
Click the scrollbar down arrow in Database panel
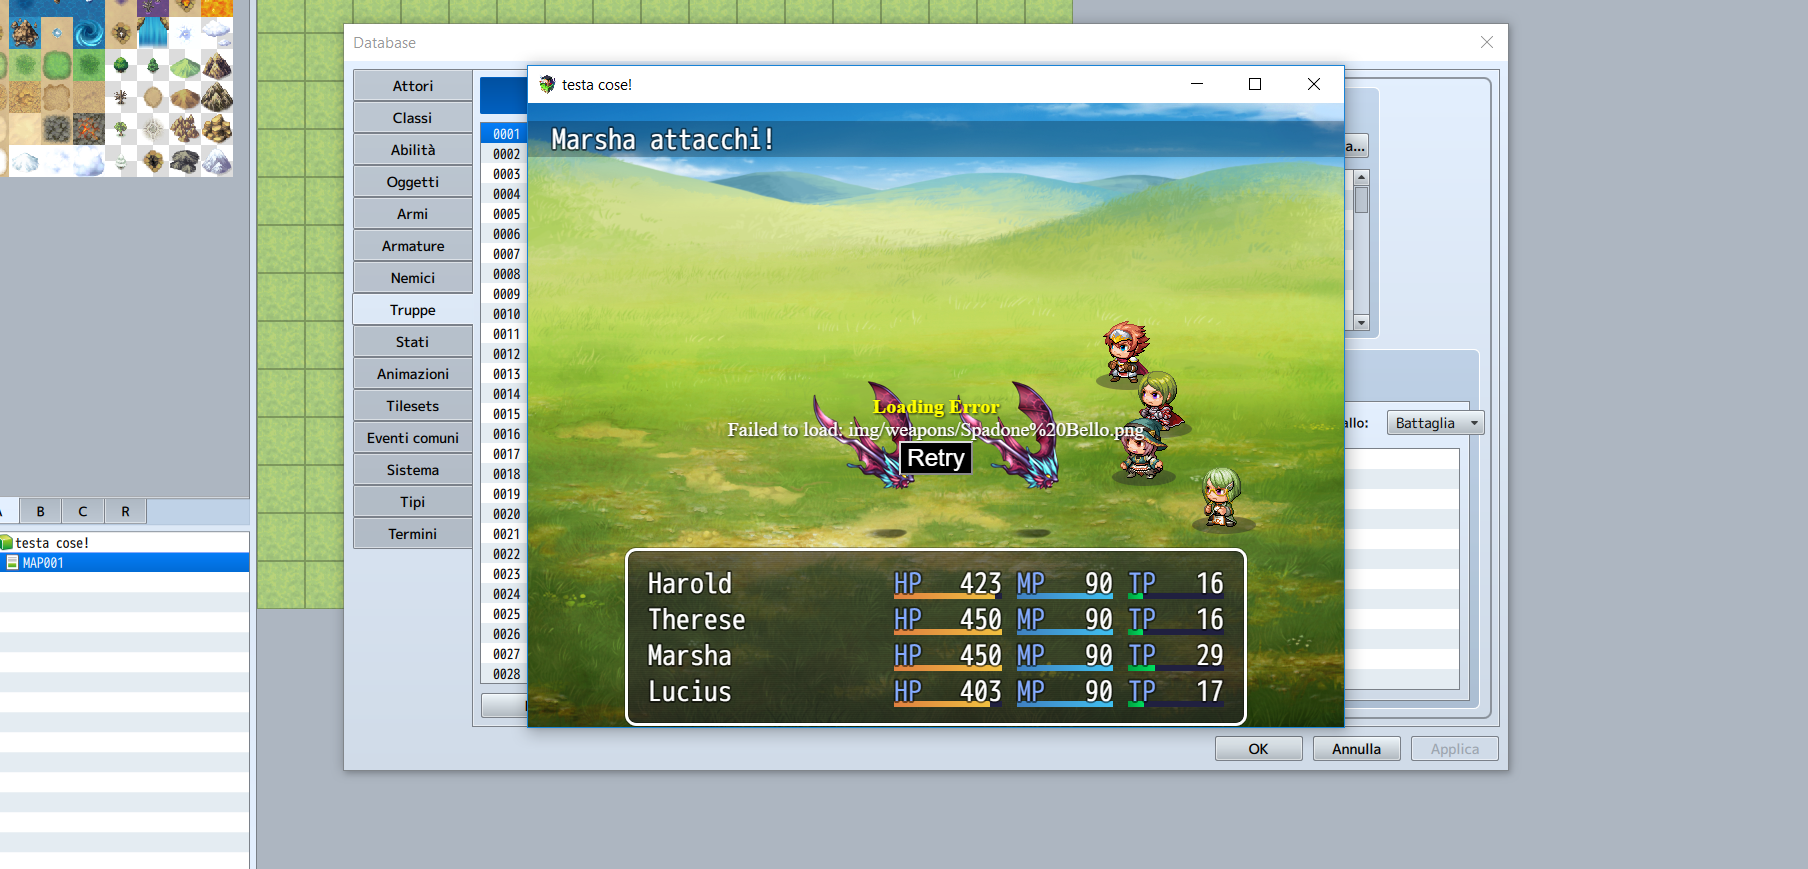click(1361, 323)
